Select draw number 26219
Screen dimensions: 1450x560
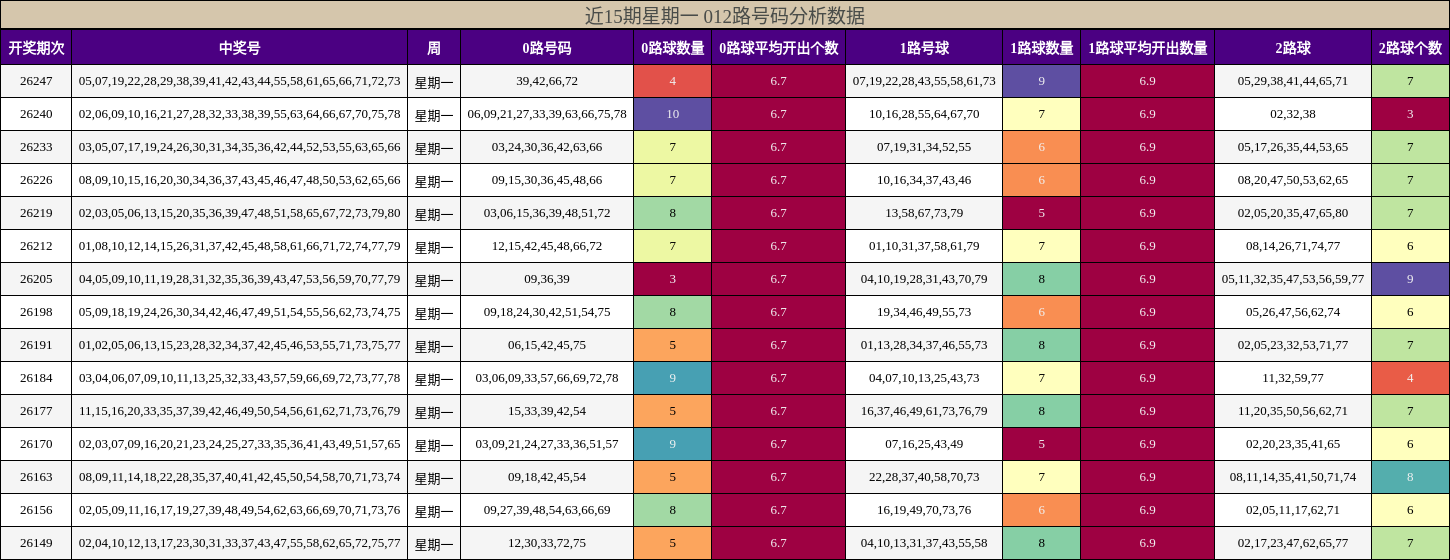(x=36, y=213)
